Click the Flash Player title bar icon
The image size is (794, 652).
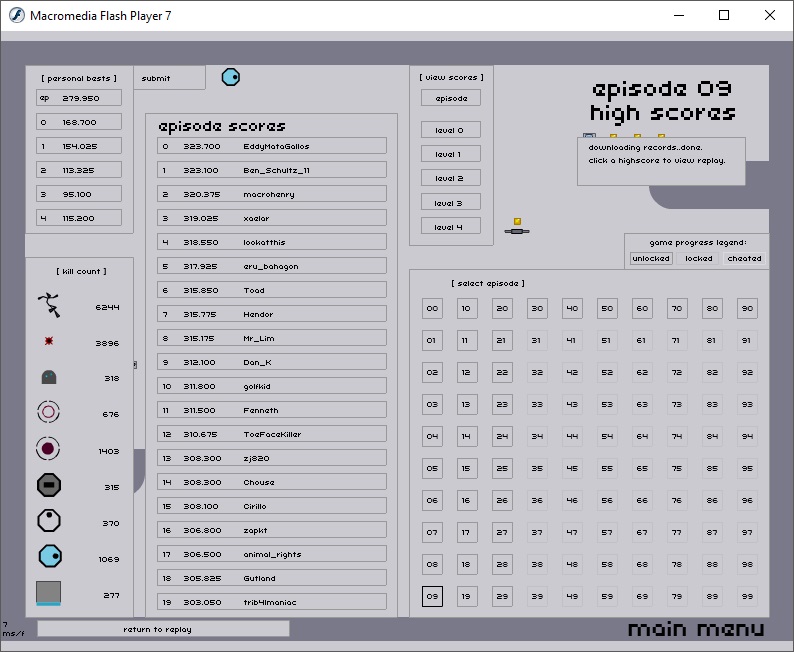click(x=14, y=15)
